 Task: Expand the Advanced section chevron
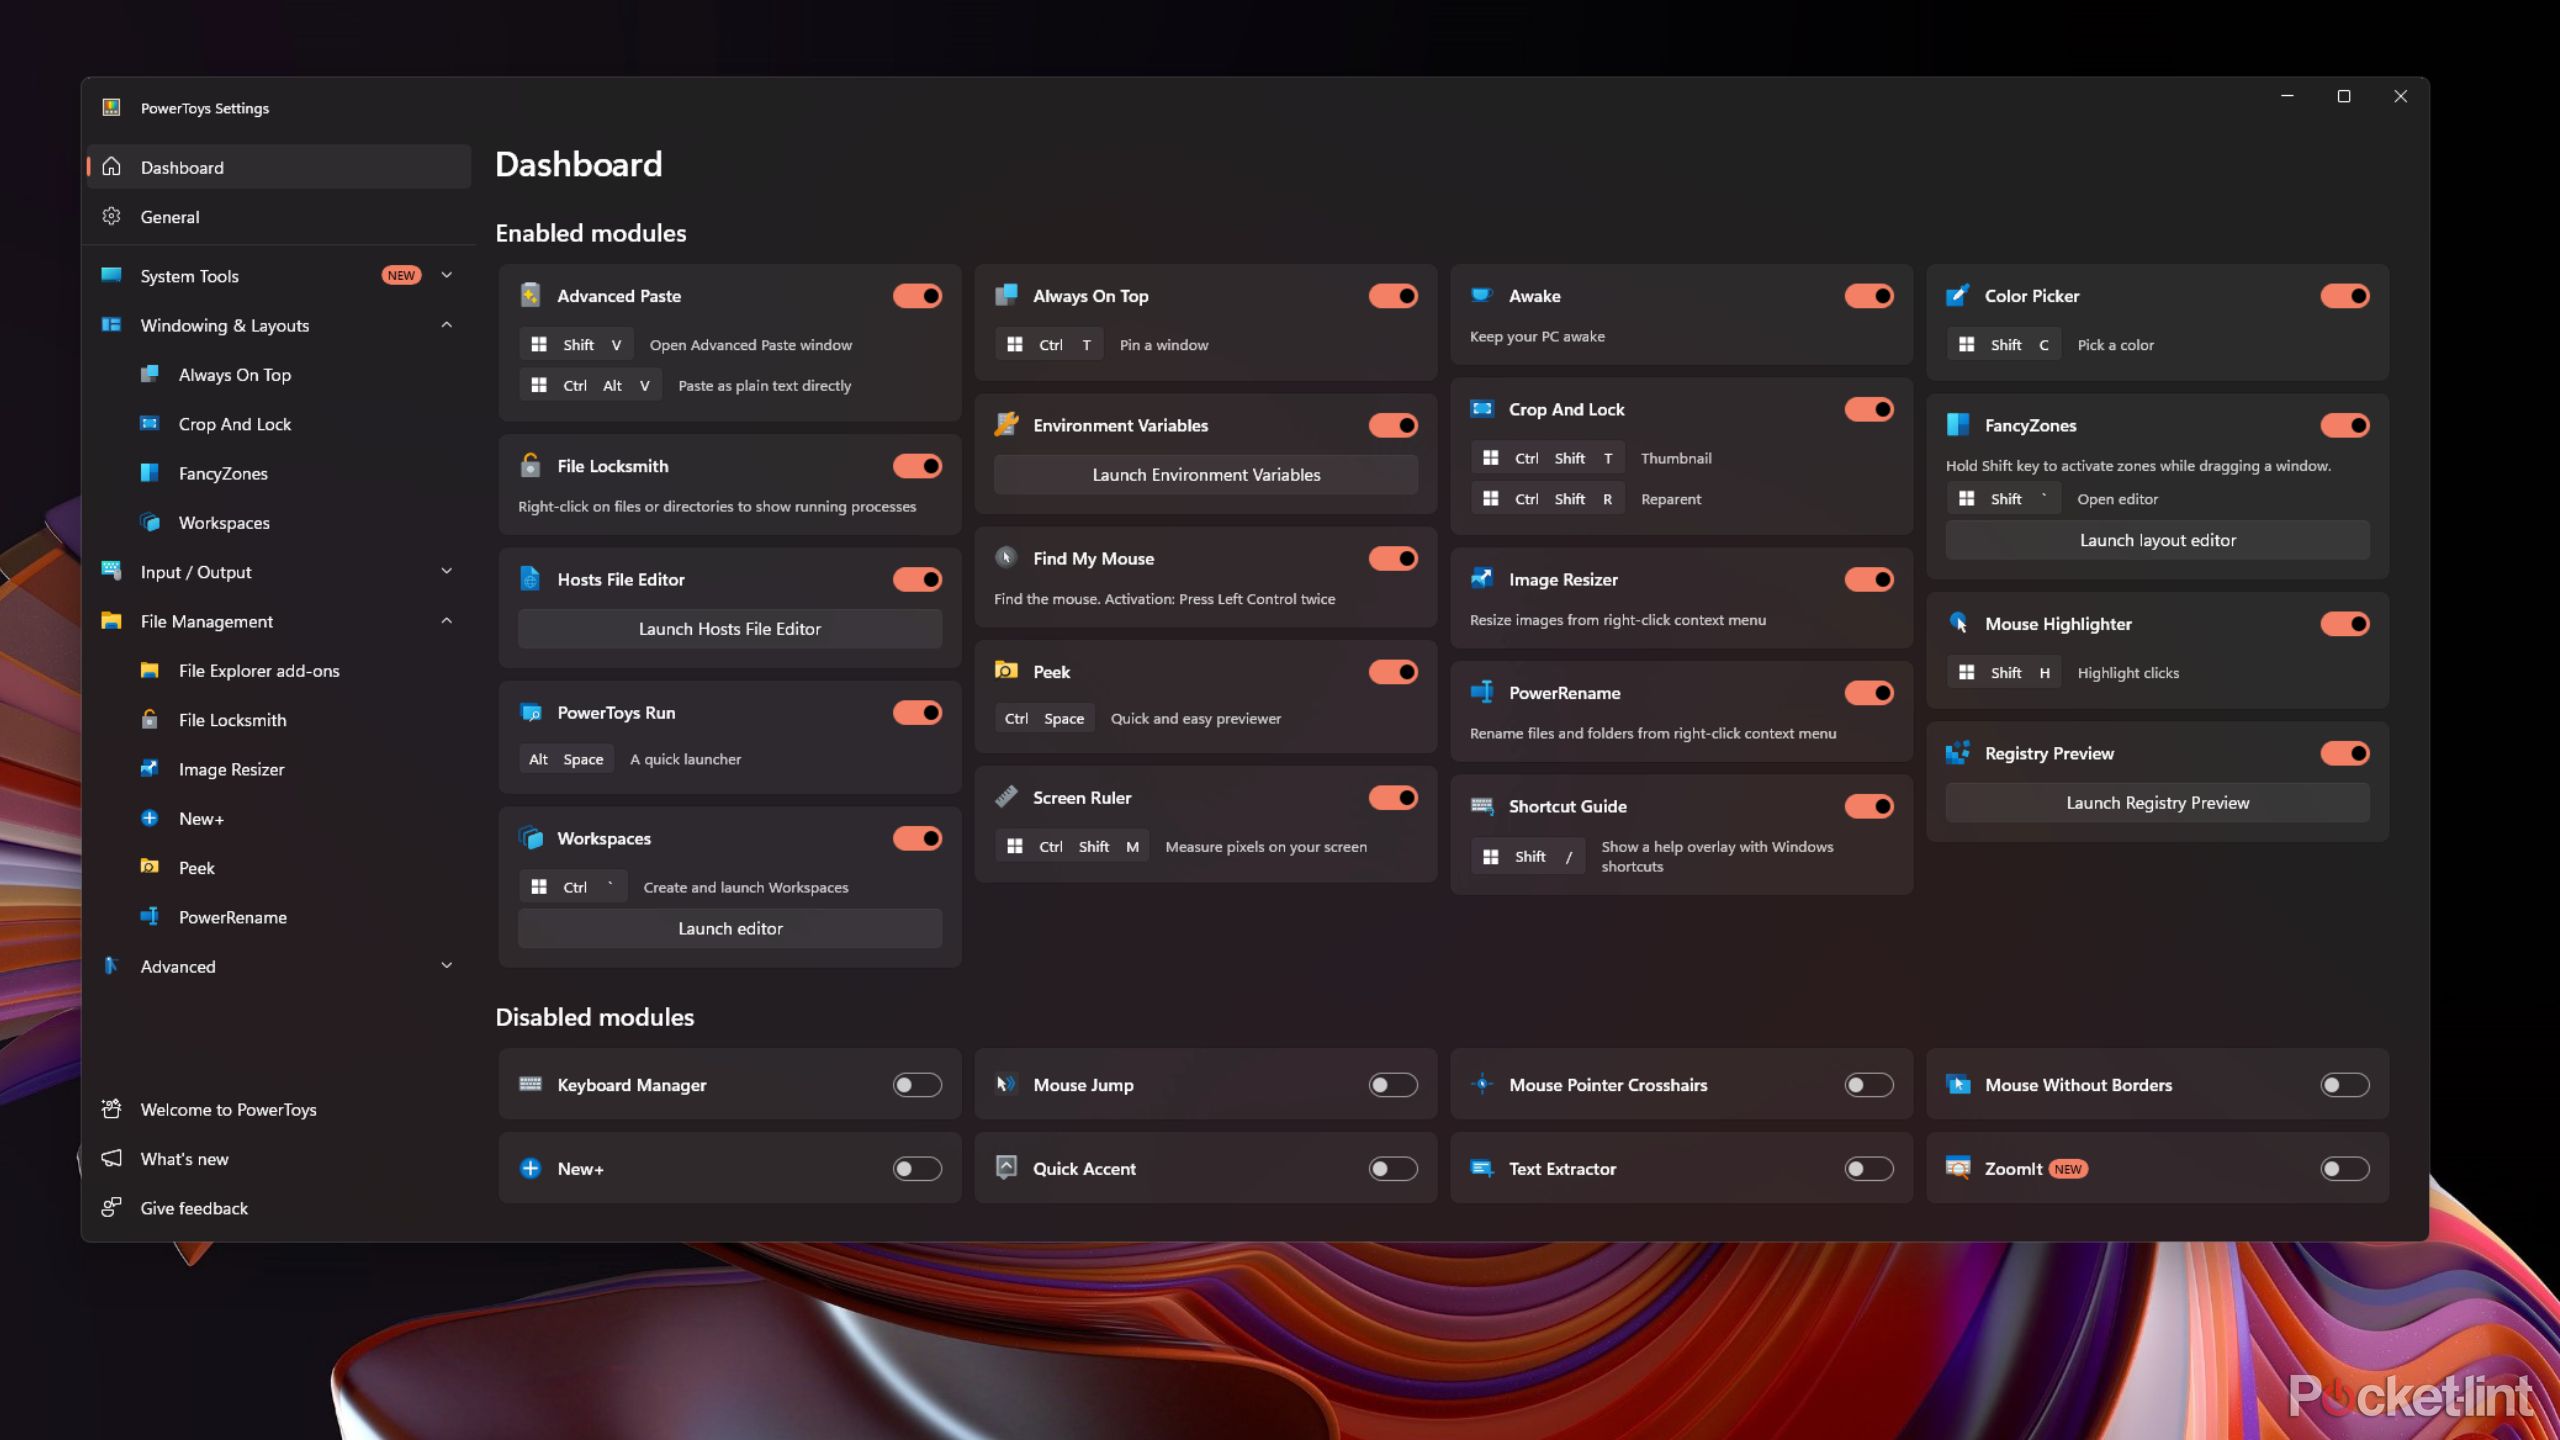click(x=447, y=965)
